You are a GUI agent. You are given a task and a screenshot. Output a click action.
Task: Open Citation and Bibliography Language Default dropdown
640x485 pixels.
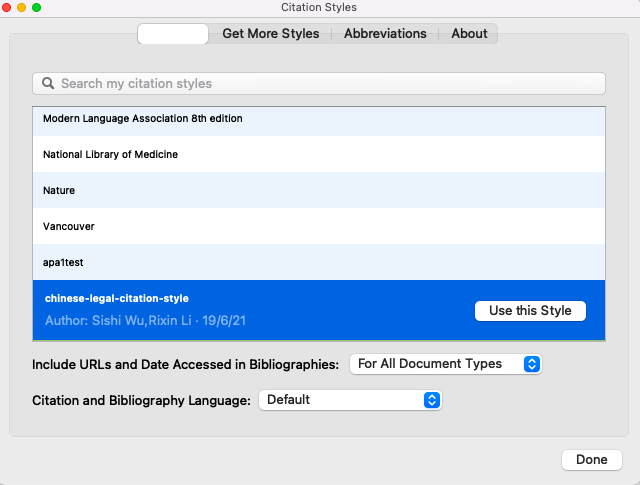tap(350, 400)
